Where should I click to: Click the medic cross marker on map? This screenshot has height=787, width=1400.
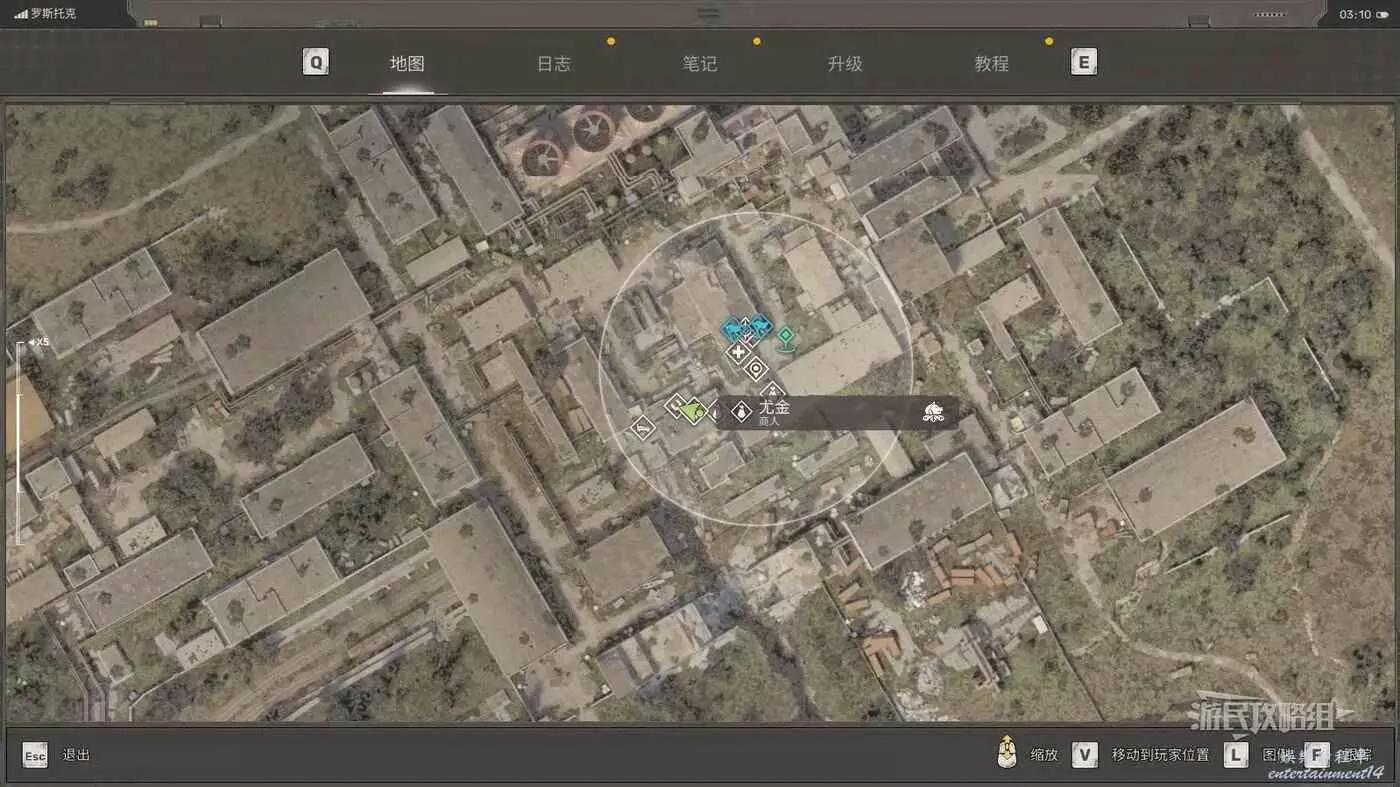[739, 352]
